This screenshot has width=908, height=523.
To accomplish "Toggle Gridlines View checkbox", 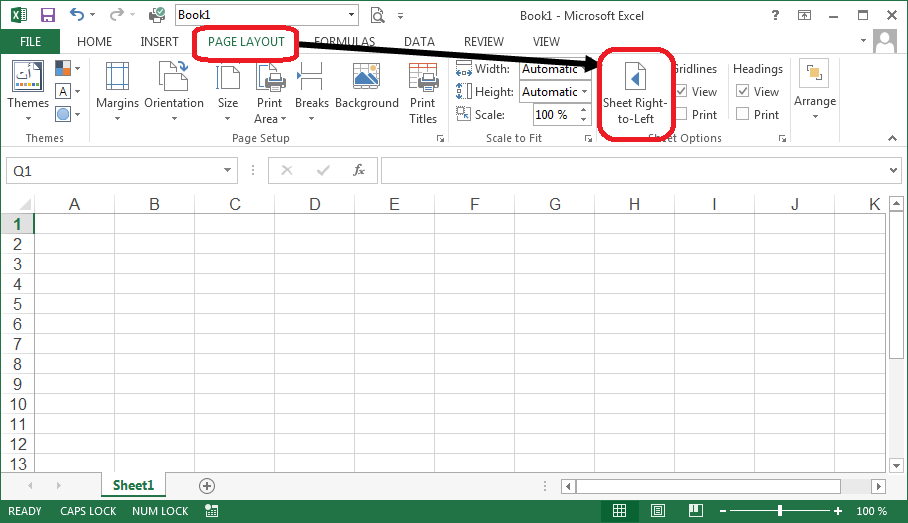I will click(x=682, y=91).
